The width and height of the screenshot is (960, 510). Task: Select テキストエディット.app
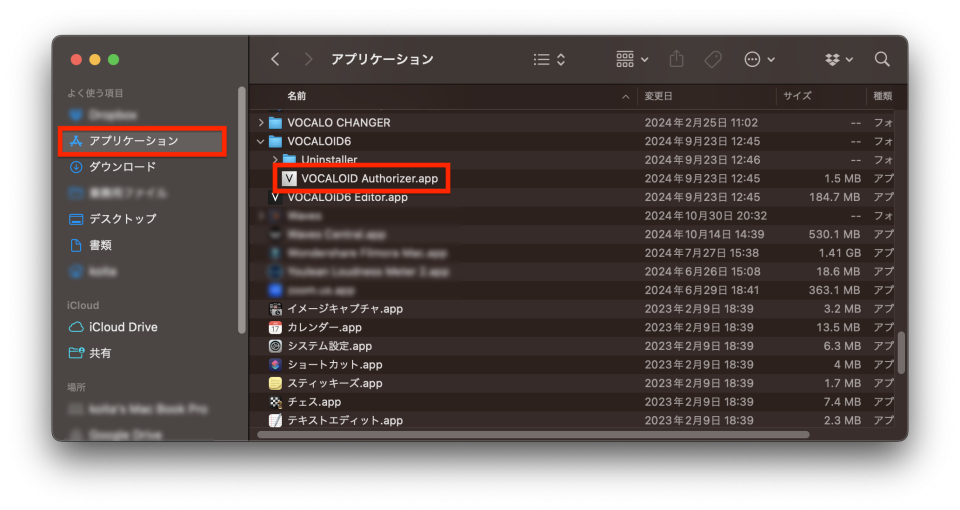(x=345, y=421)
